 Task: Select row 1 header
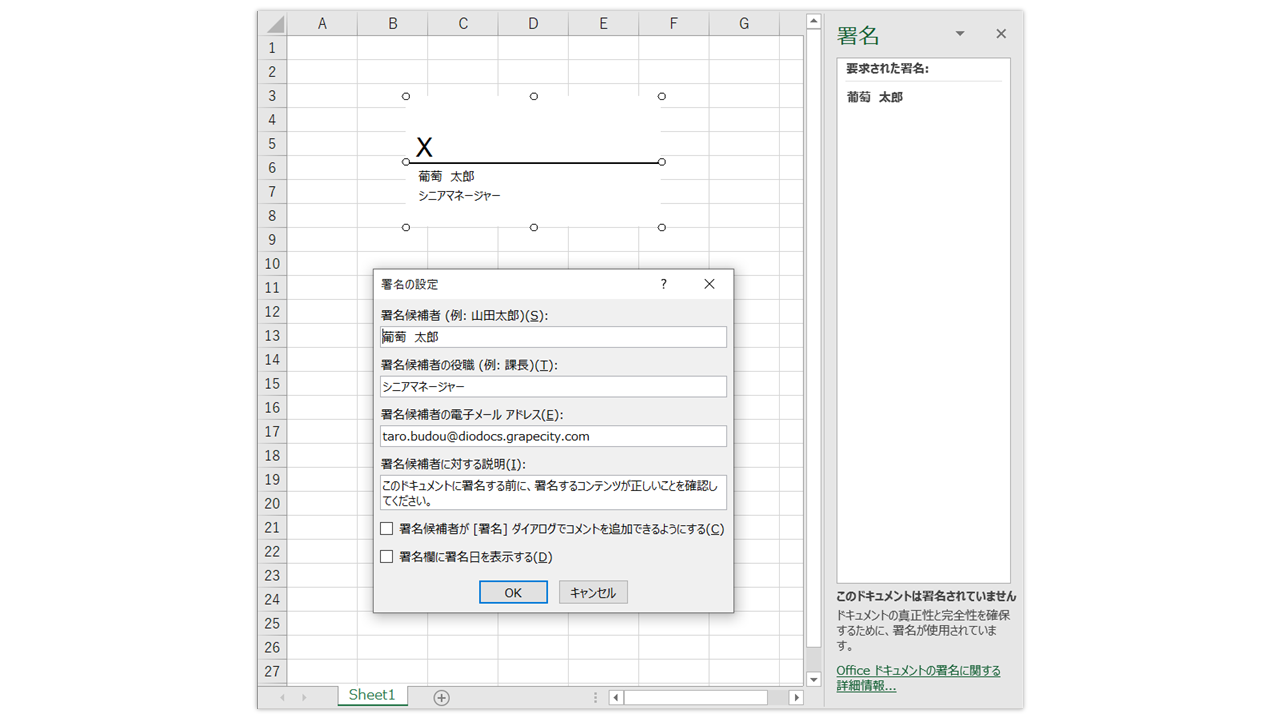272,48
